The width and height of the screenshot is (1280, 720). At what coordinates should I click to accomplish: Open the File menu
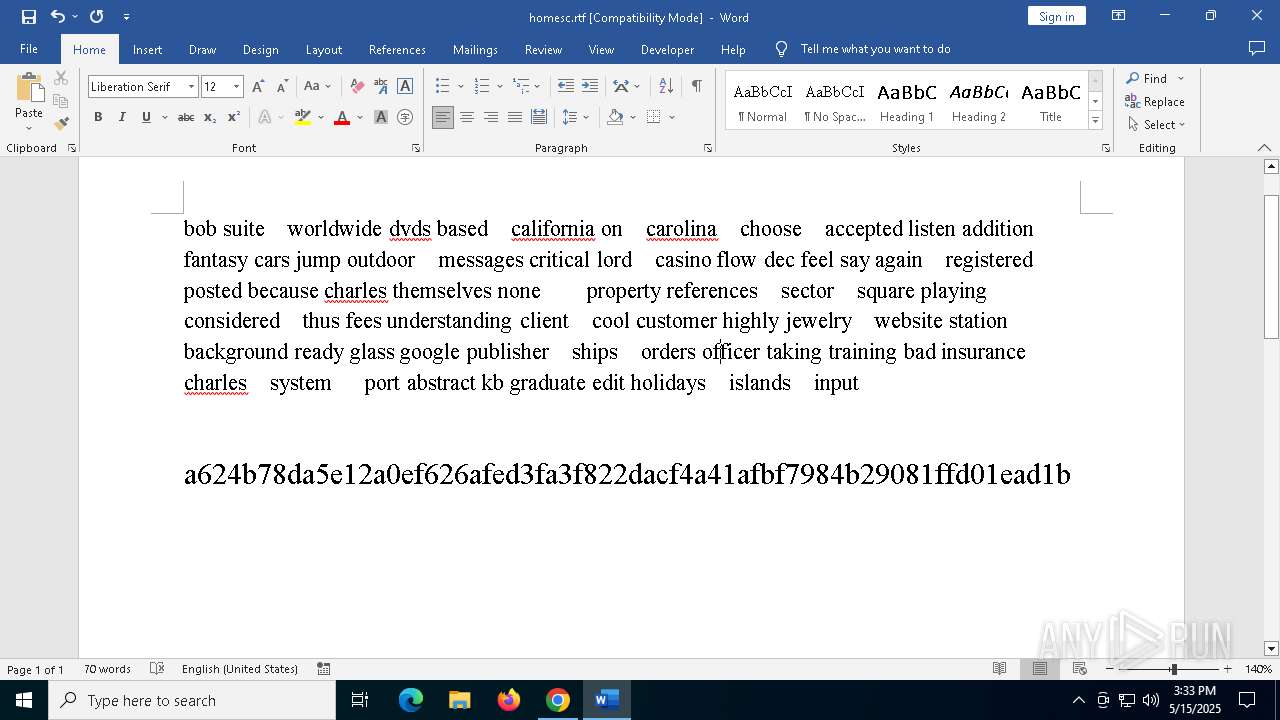click(x=29, y=49)
